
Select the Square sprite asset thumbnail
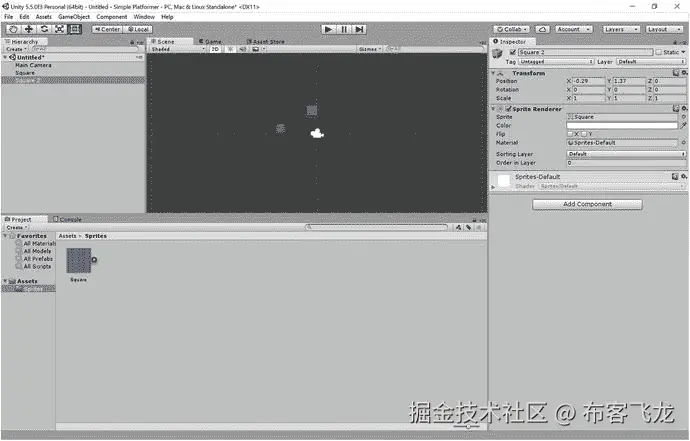[x=79, y=260]
